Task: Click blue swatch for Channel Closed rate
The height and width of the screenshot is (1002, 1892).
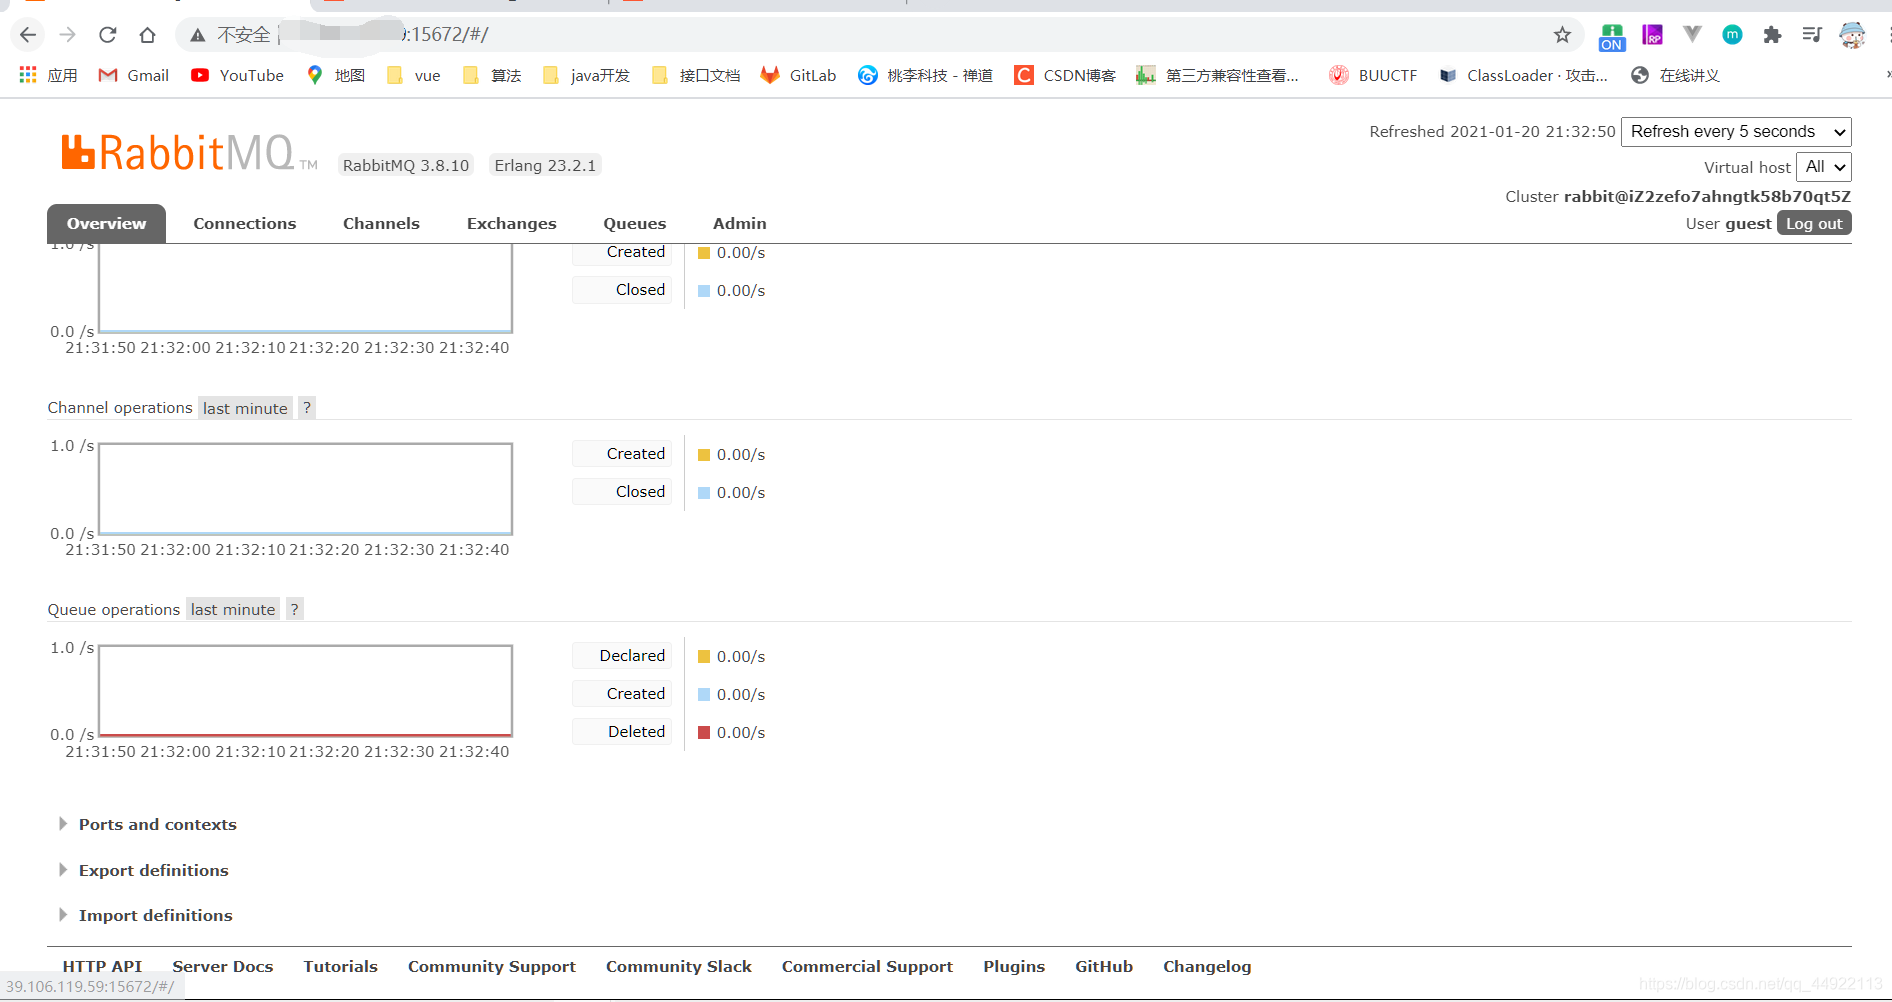Action: (x=704, y=493)
